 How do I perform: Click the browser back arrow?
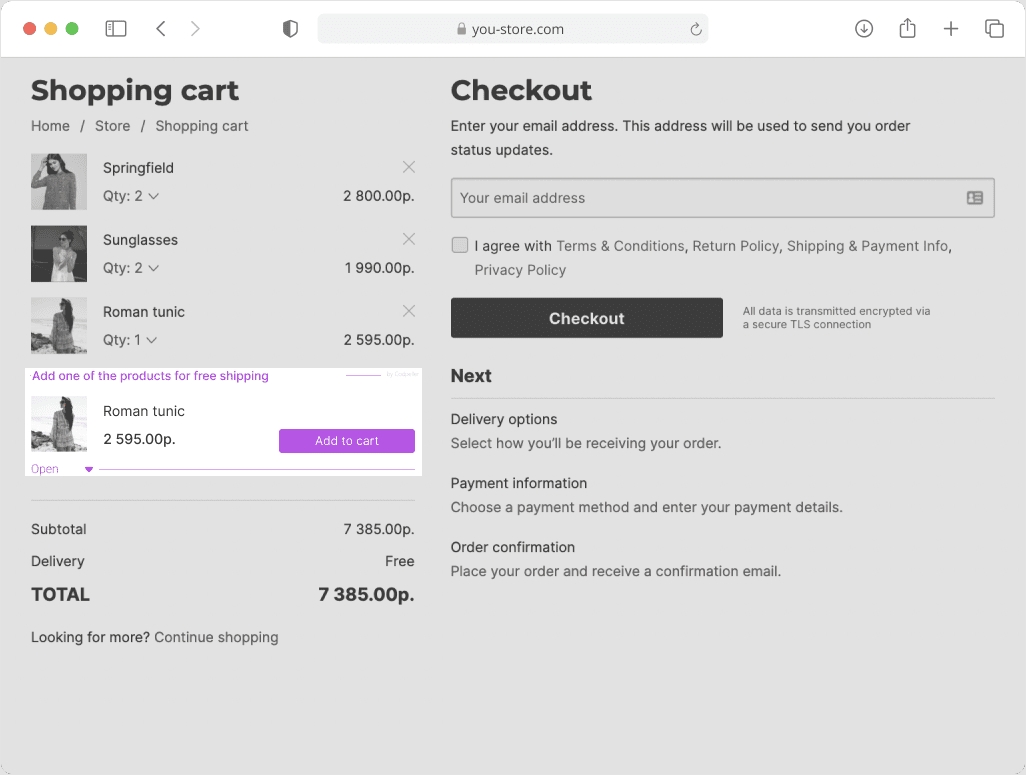pos(161,29)
